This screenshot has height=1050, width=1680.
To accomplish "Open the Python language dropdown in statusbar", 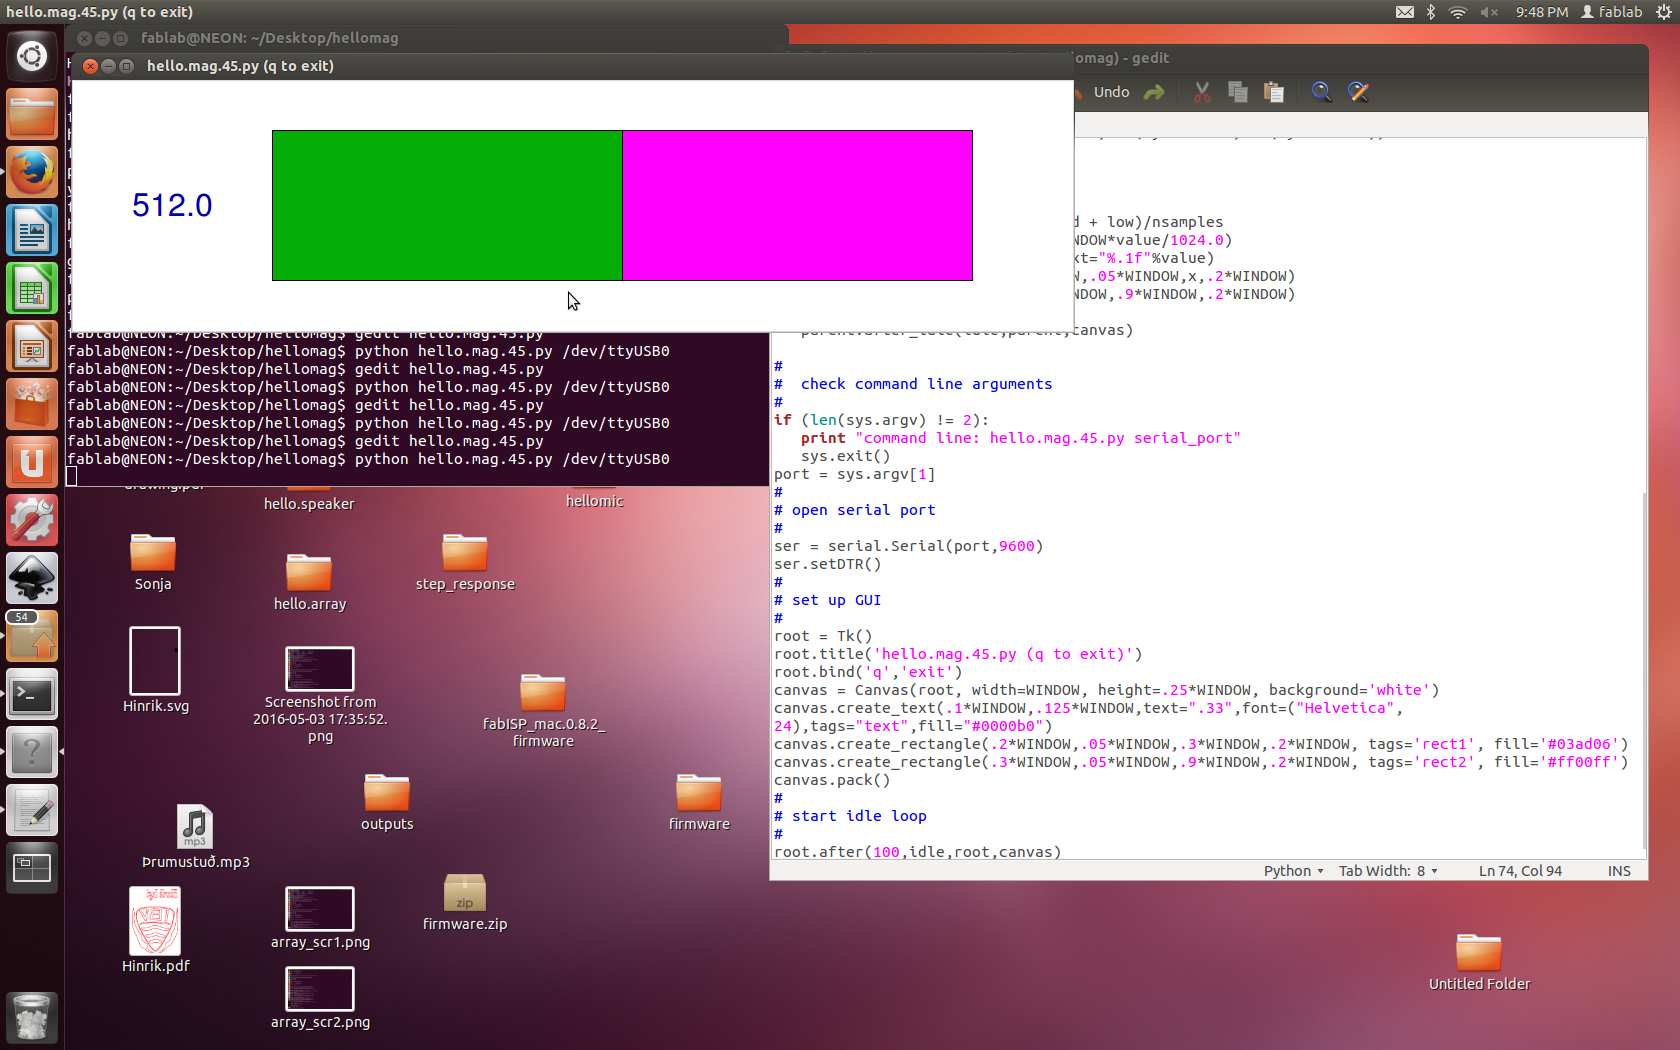I will click(x=1293, y=871).
